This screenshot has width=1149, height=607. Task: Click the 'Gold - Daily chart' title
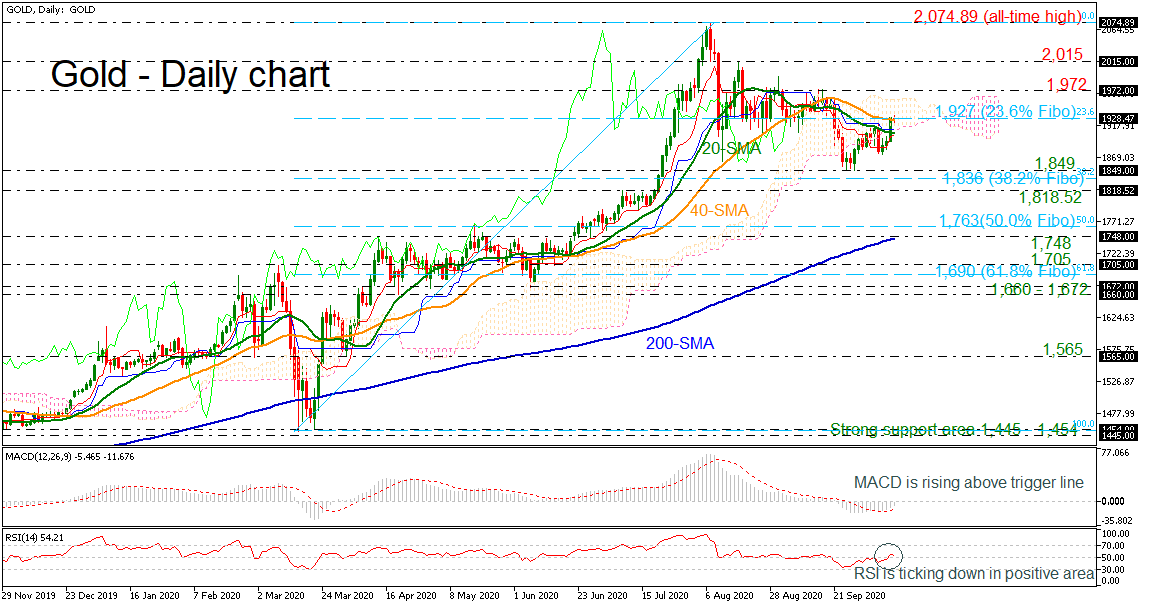click(191, 75)
